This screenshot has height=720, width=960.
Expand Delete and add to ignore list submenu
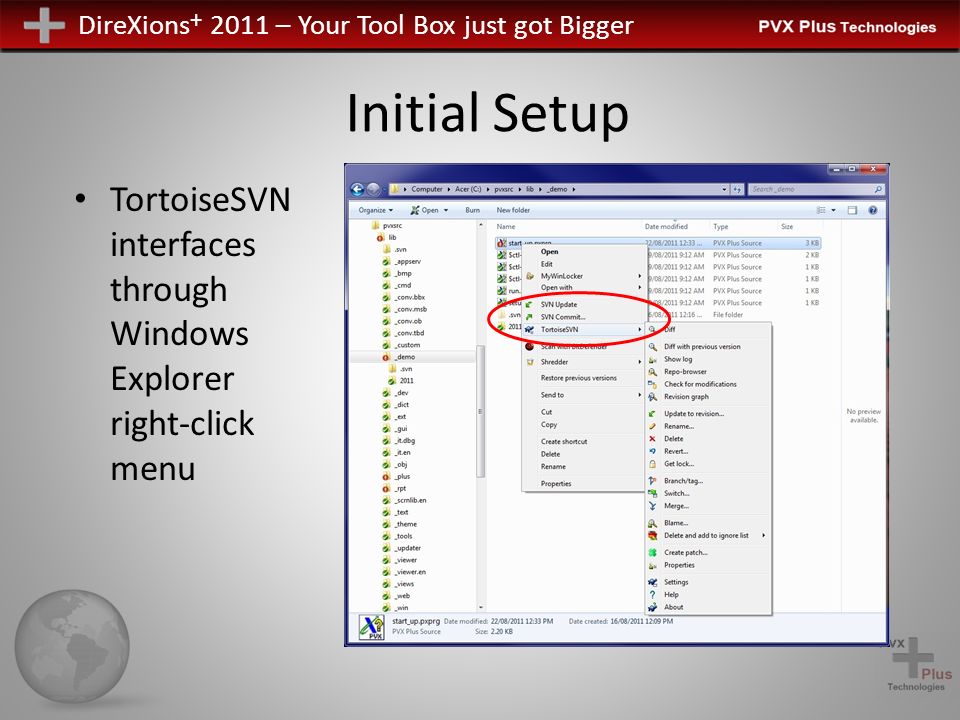coord(763,535)
